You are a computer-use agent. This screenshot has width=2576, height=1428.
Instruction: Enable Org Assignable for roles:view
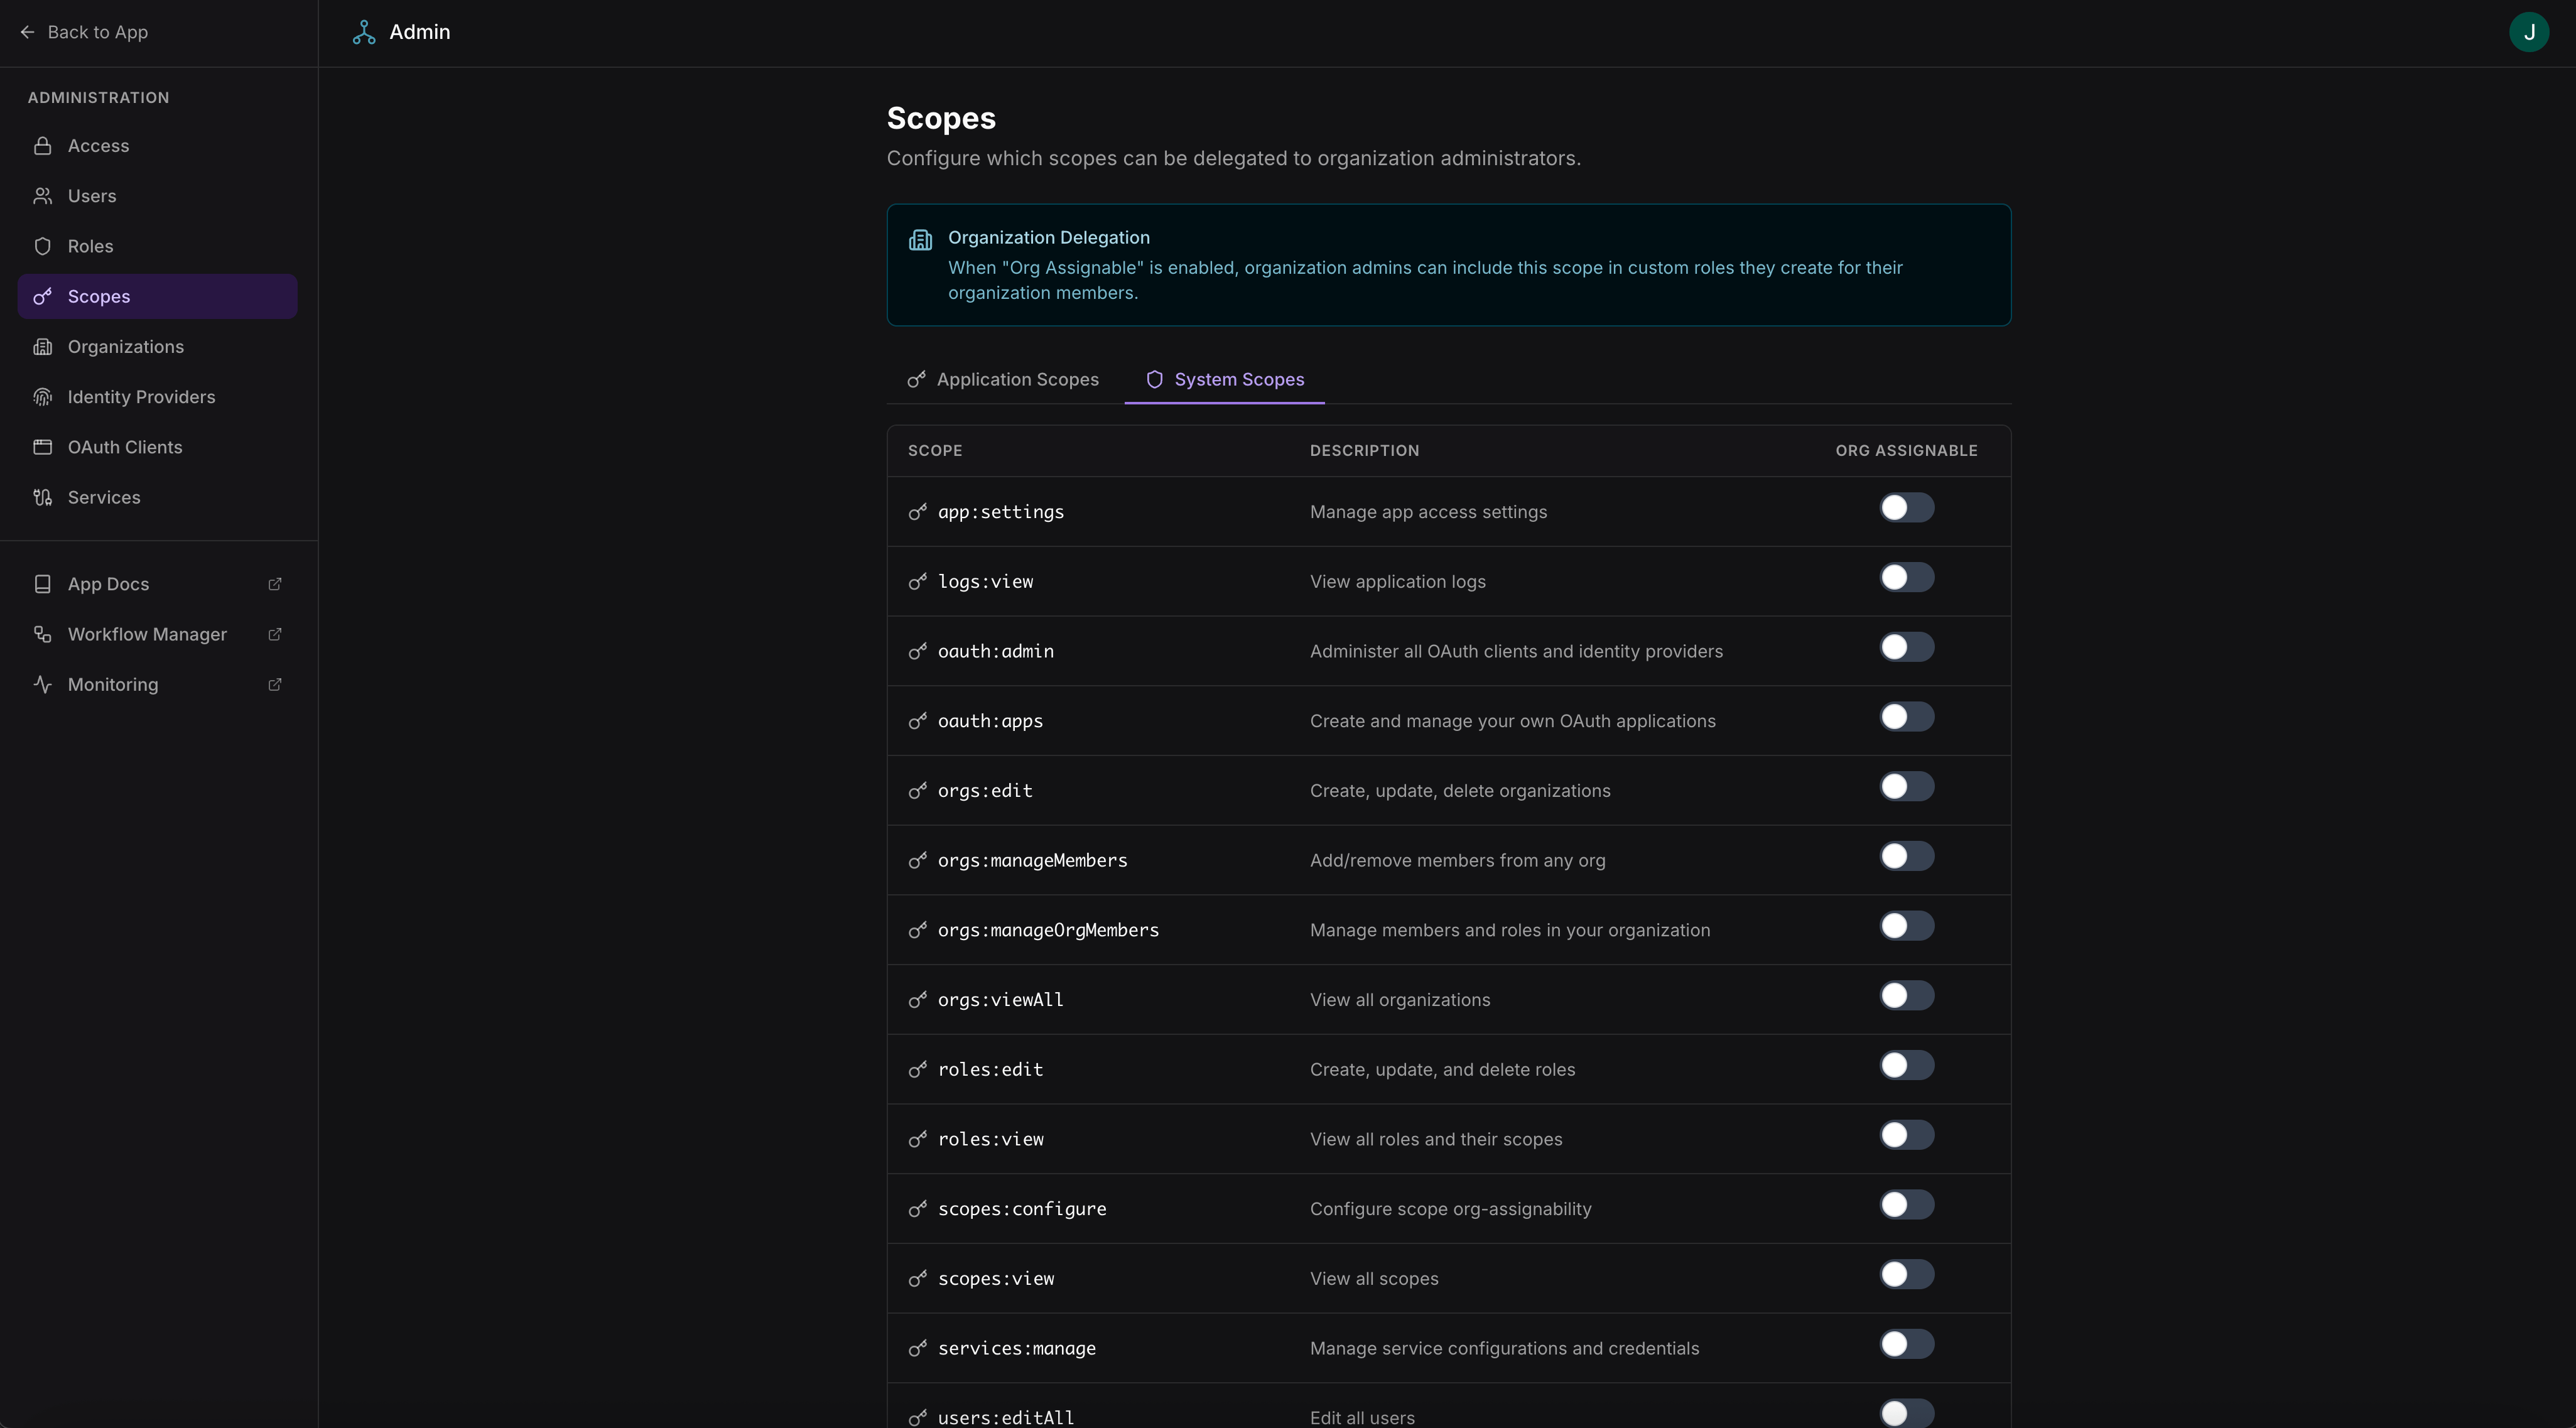(x=1906, y=1135)
